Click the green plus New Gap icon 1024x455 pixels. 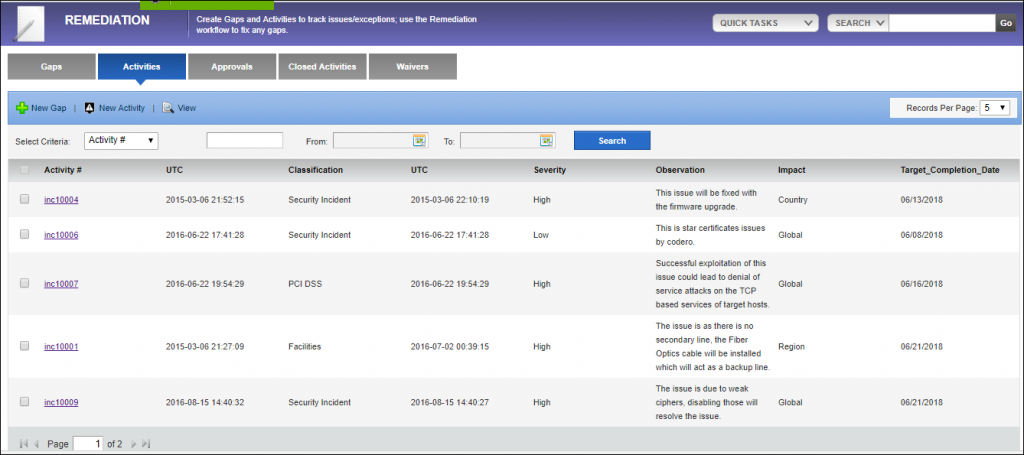click(x=22, y=107)
